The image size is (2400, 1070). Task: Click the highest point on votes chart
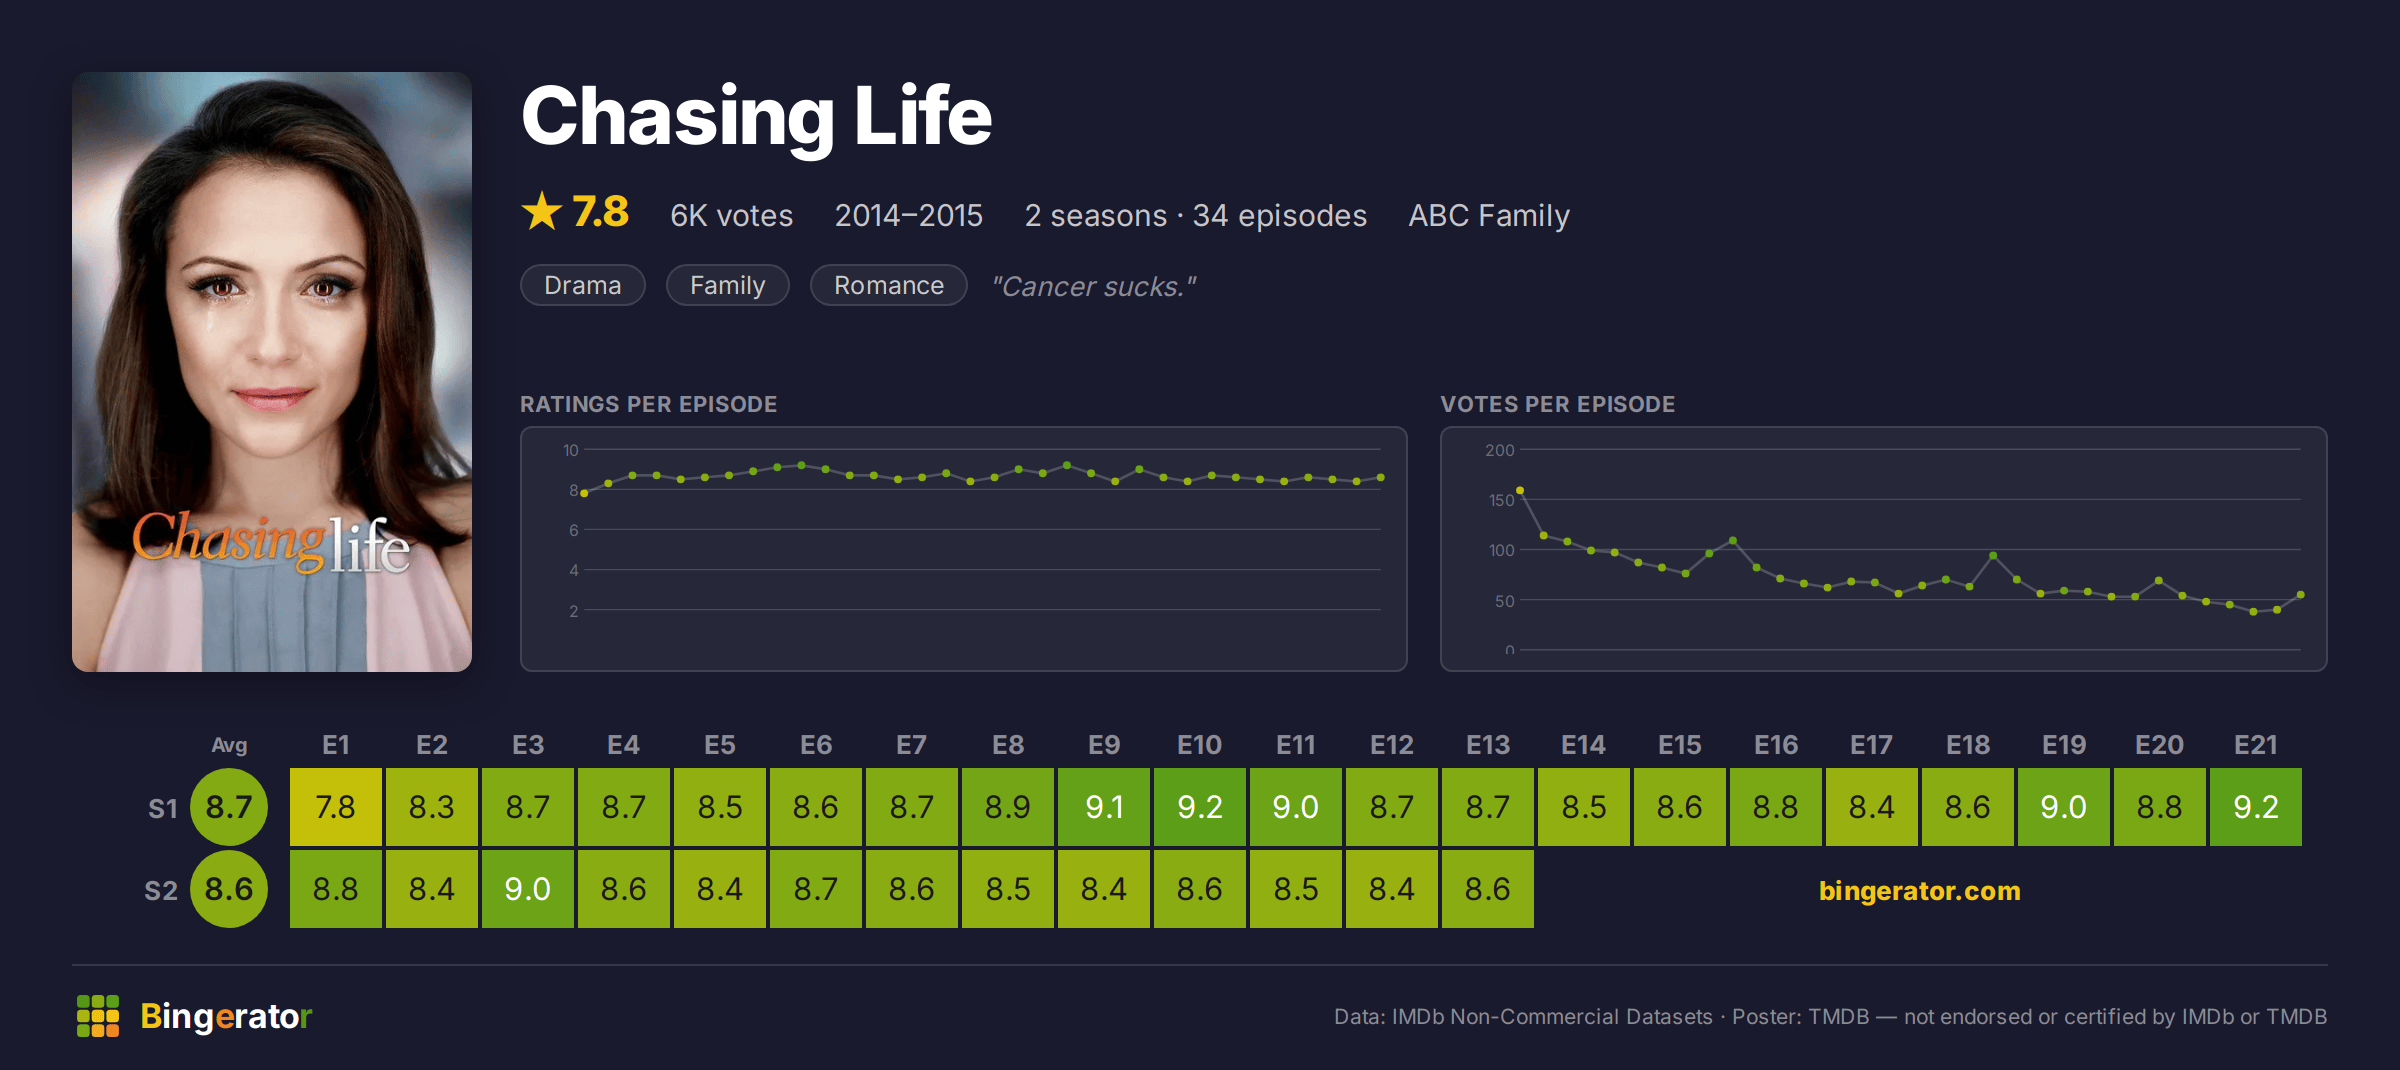[1520, 490]
